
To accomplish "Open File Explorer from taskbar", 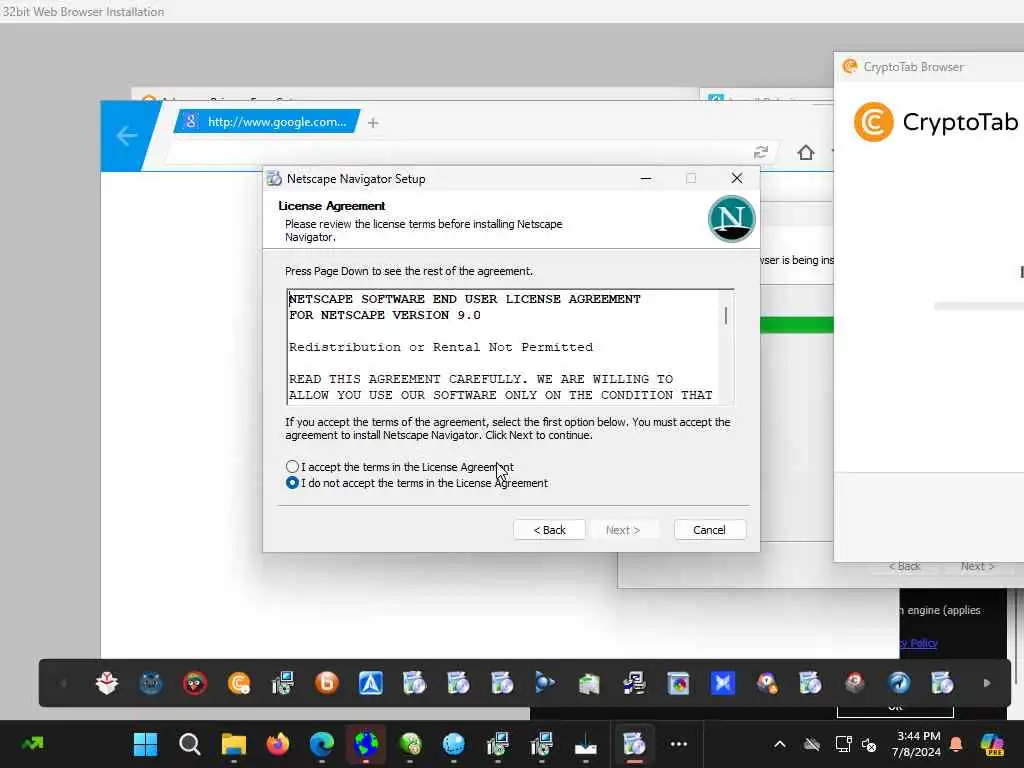I will [x=233, y=744].
